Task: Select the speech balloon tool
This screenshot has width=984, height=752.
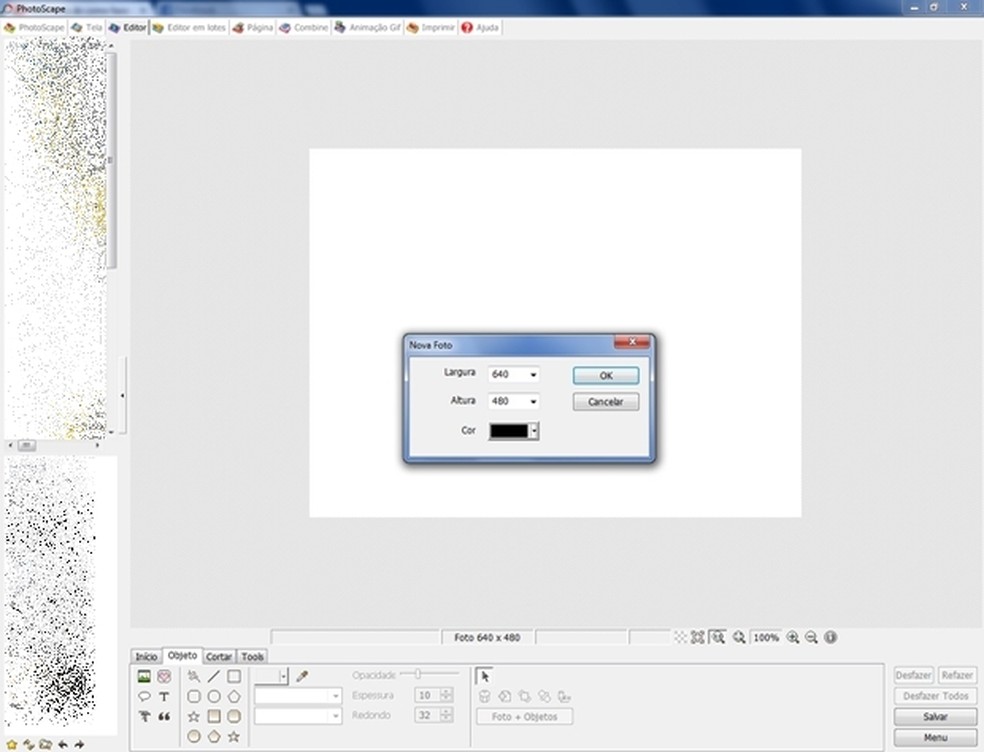Action: 144,696
